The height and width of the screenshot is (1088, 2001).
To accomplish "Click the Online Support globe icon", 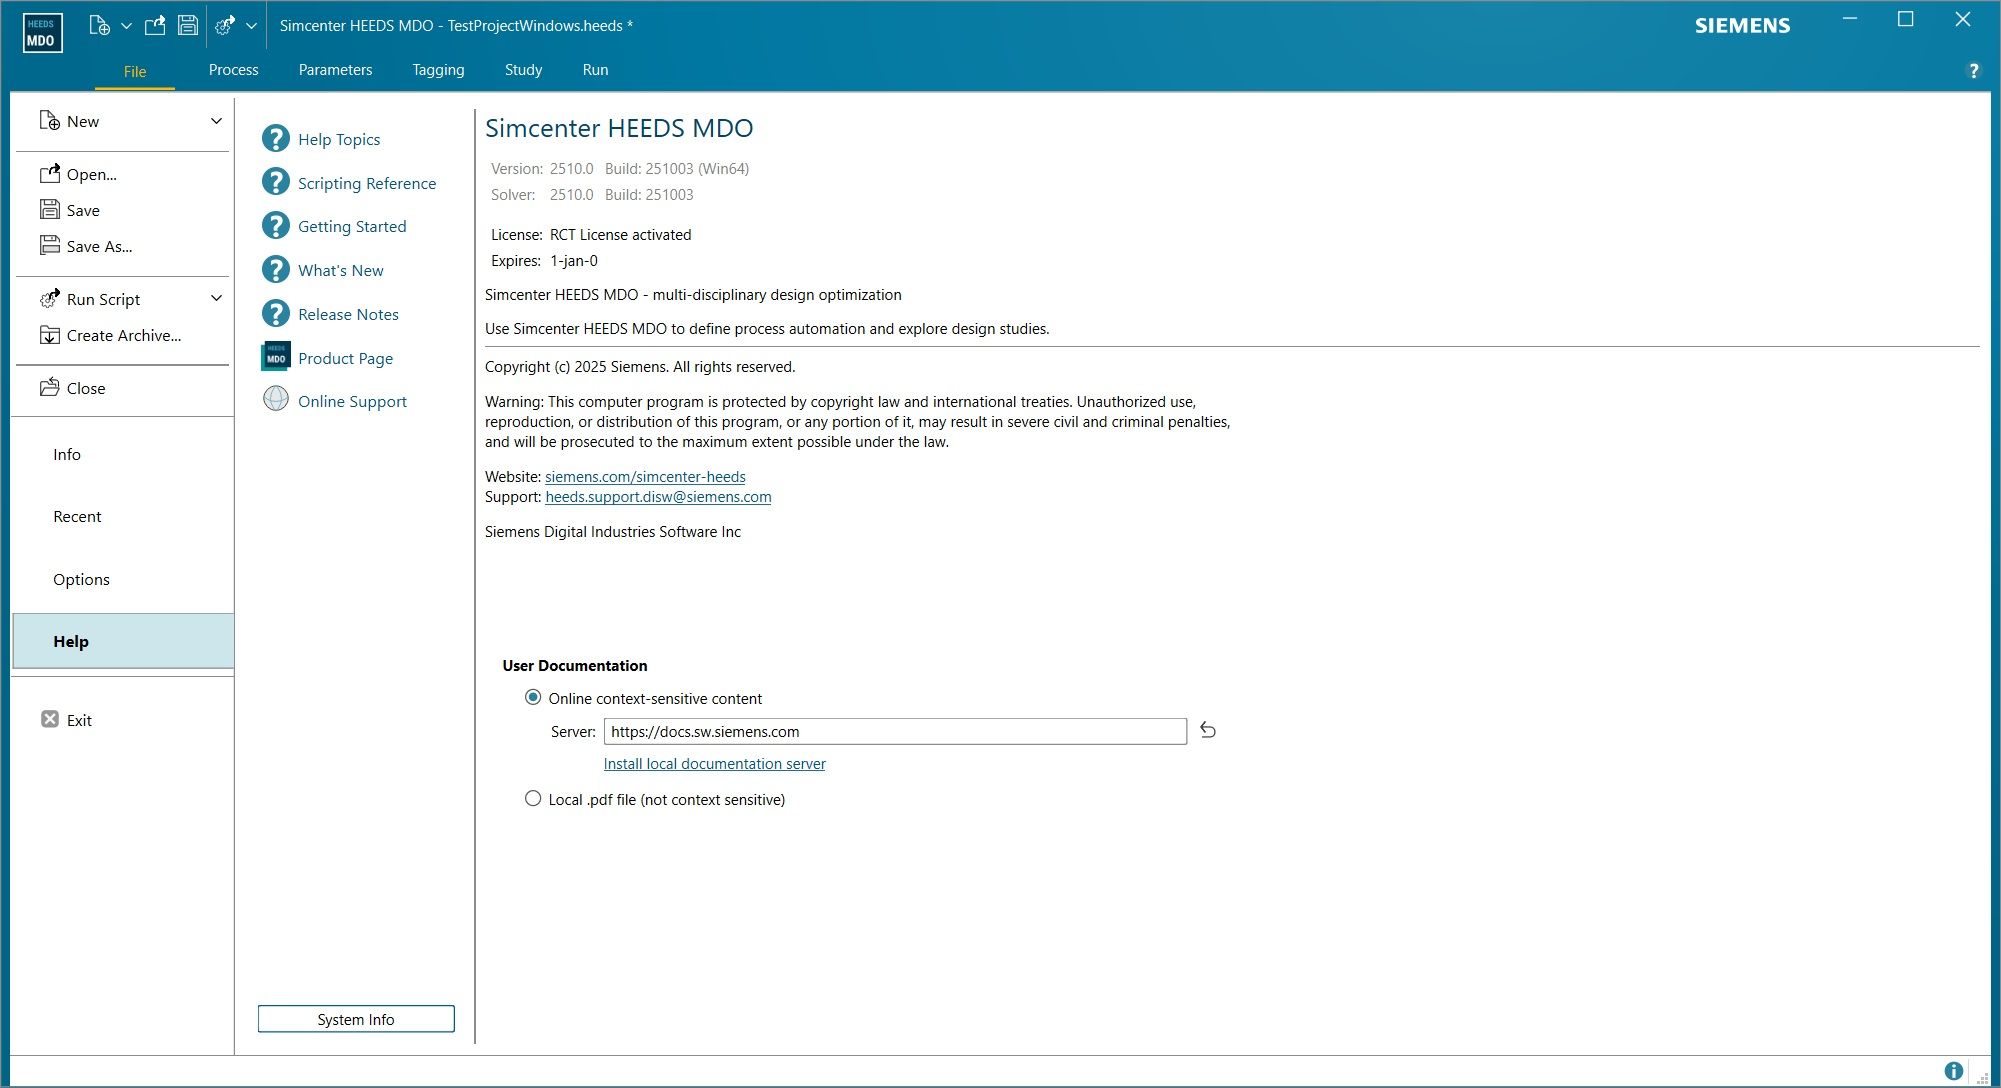I will [x=276, y=399].
